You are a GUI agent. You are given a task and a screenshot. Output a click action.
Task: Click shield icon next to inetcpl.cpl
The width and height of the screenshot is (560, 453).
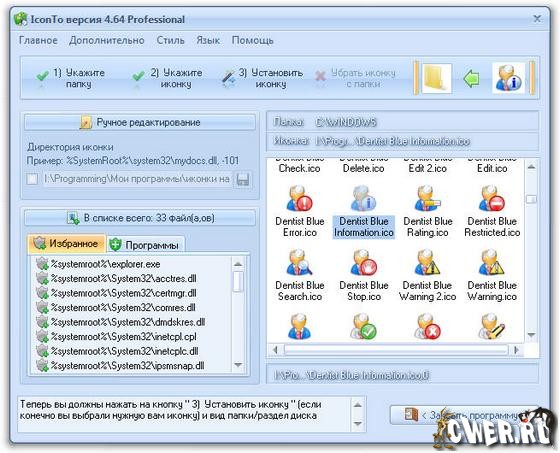pyautogui.click(x=42, y=337)
